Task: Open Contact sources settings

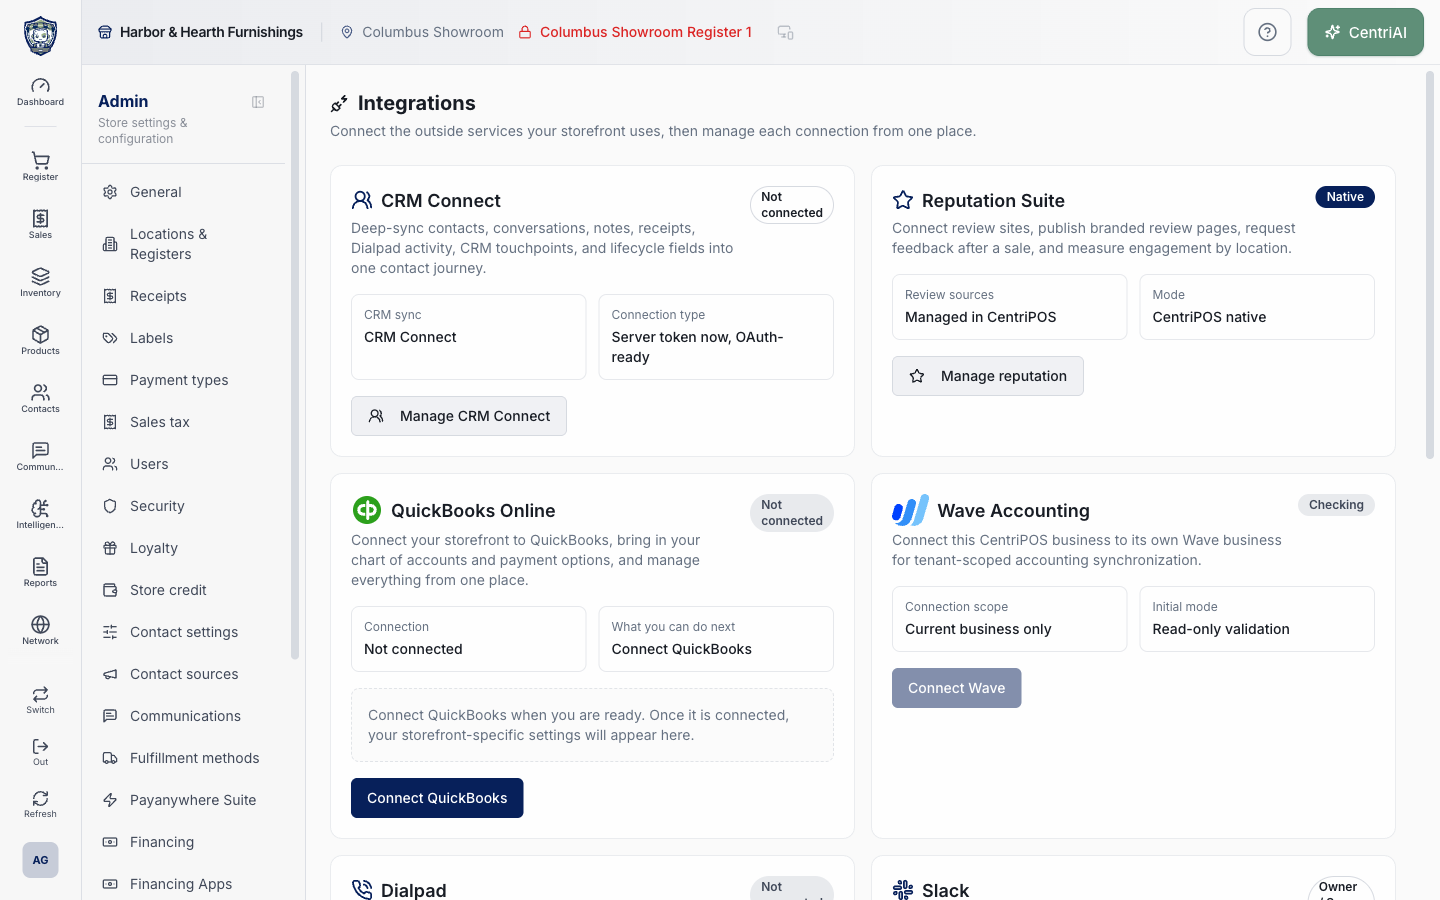Action: [186, 674]
